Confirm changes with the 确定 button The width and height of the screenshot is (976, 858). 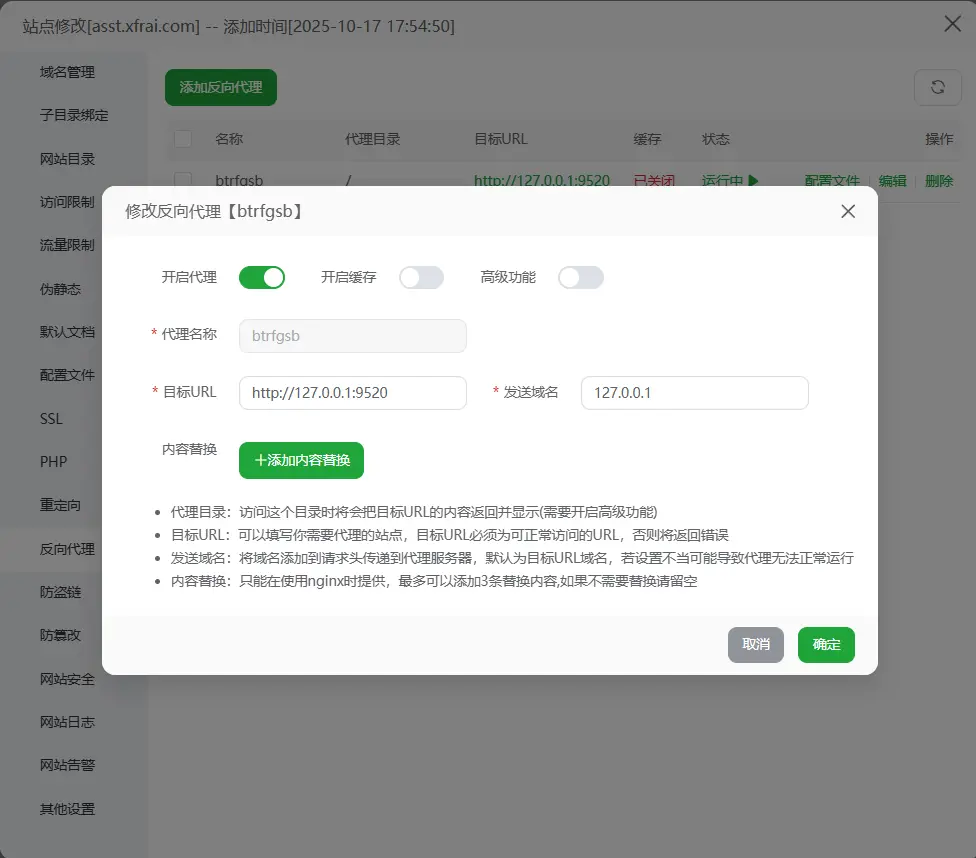click(826, 645)
